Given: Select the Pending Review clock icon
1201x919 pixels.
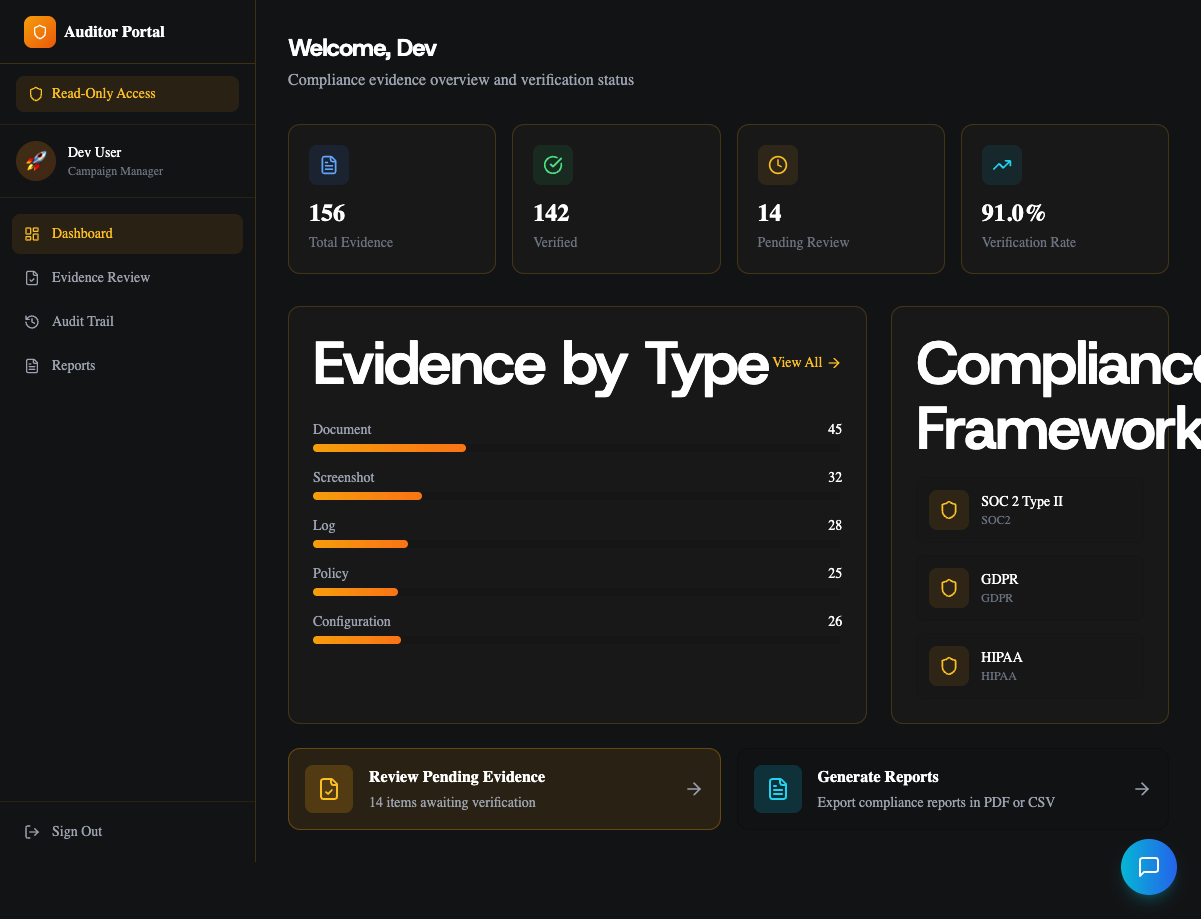Looking at the screenshot, I should pos(778,165).
